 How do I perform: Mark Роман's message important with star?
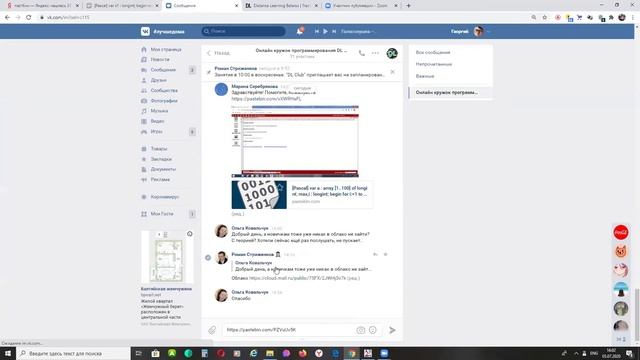385,255
